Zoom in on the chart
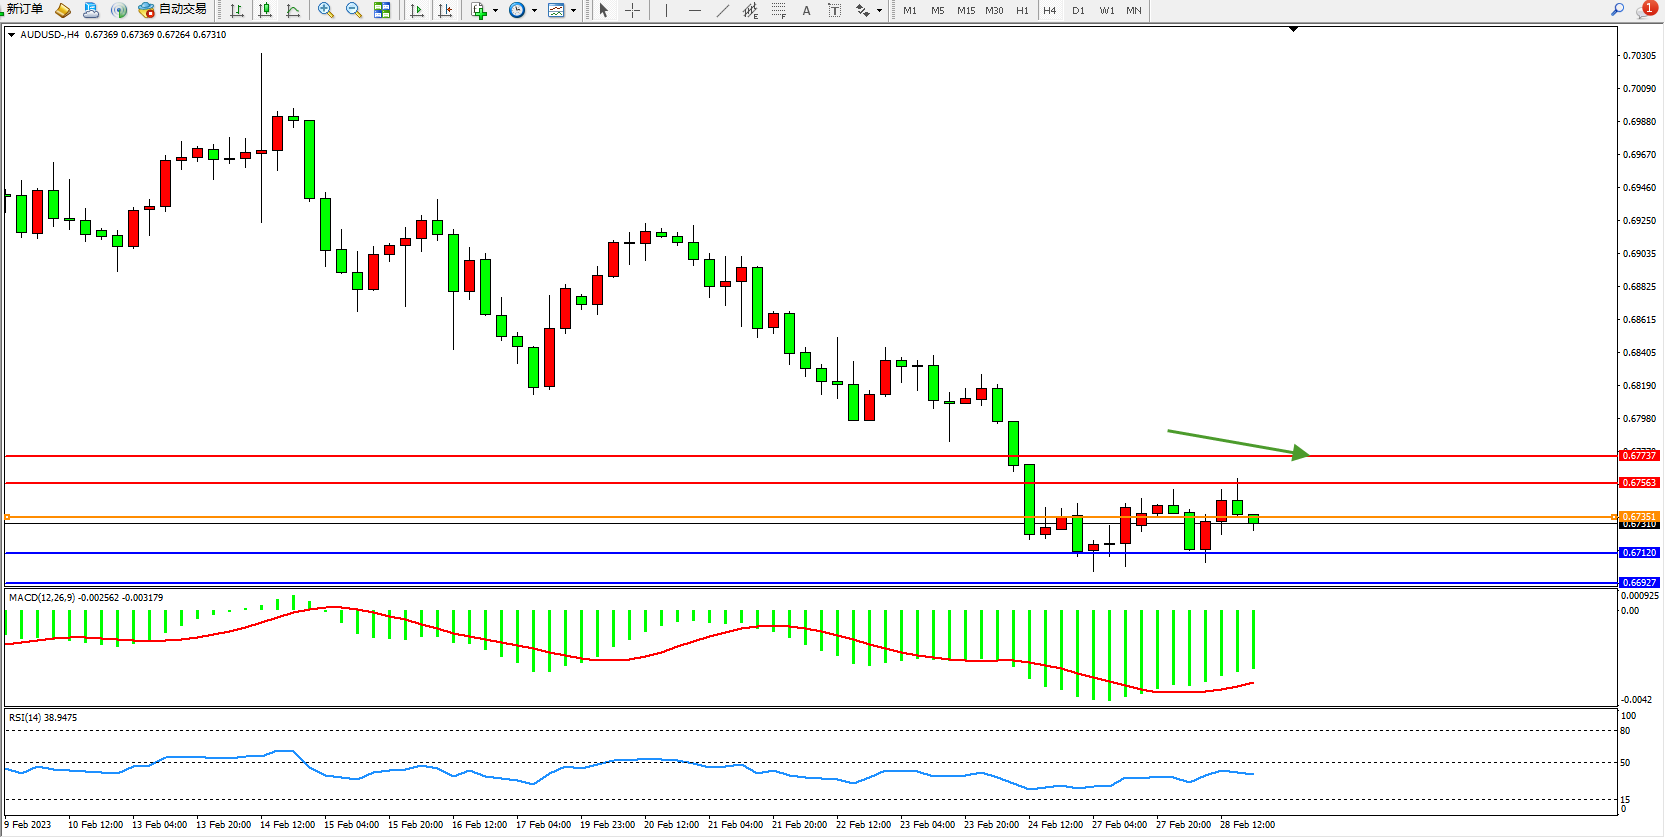The height and width of the screenshot is (838, 1665). point(326,10)
